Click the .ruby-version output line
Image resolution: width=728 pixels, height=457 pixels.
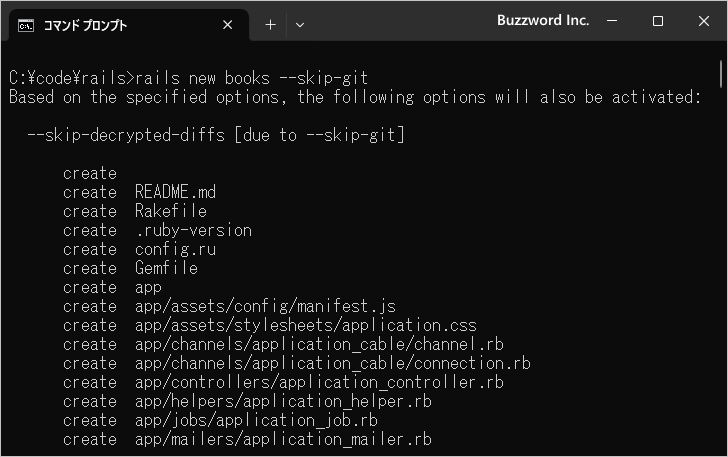pos(157,230)
